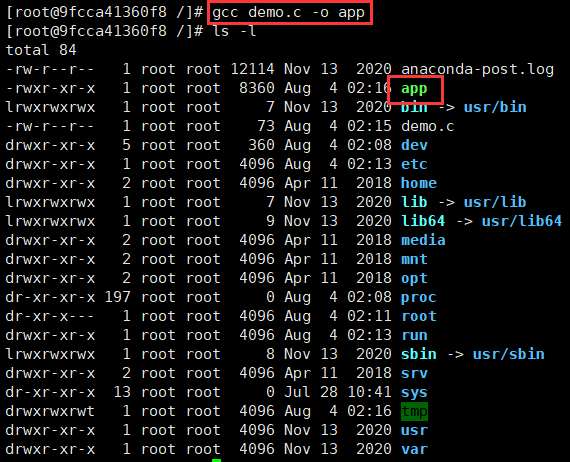
Task: Click the 'opt' directory name
Action: point(414,278)
